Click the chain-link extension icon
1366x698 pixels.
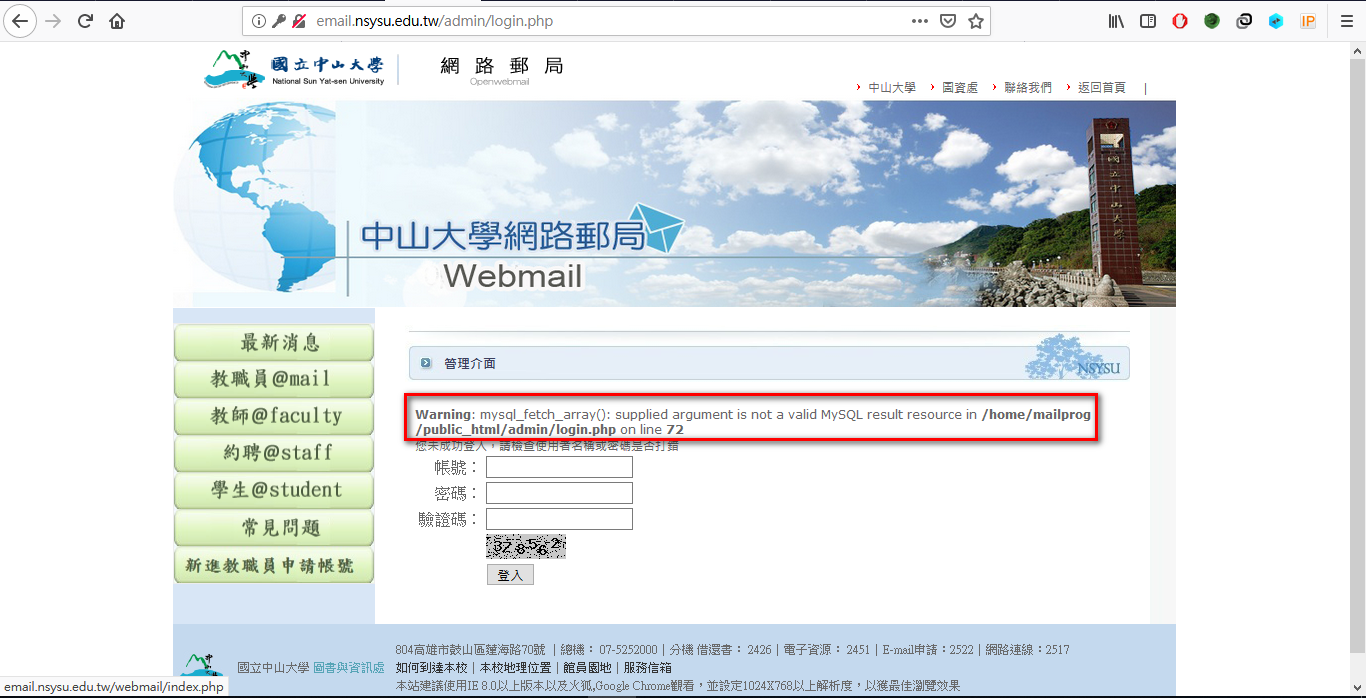click(1244, 21)
